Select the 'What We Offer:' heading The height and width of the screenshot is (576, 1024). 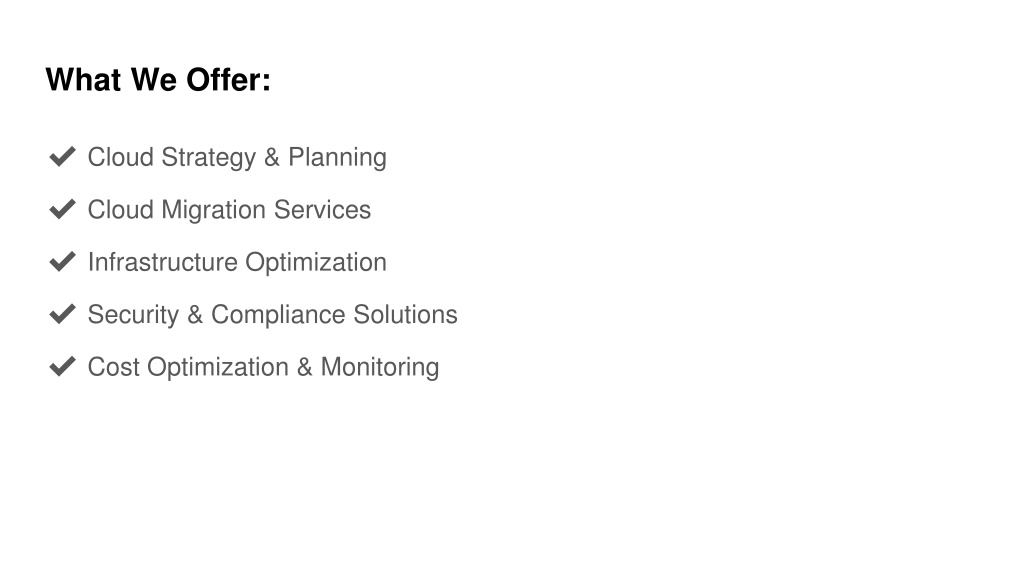point(158,80)
